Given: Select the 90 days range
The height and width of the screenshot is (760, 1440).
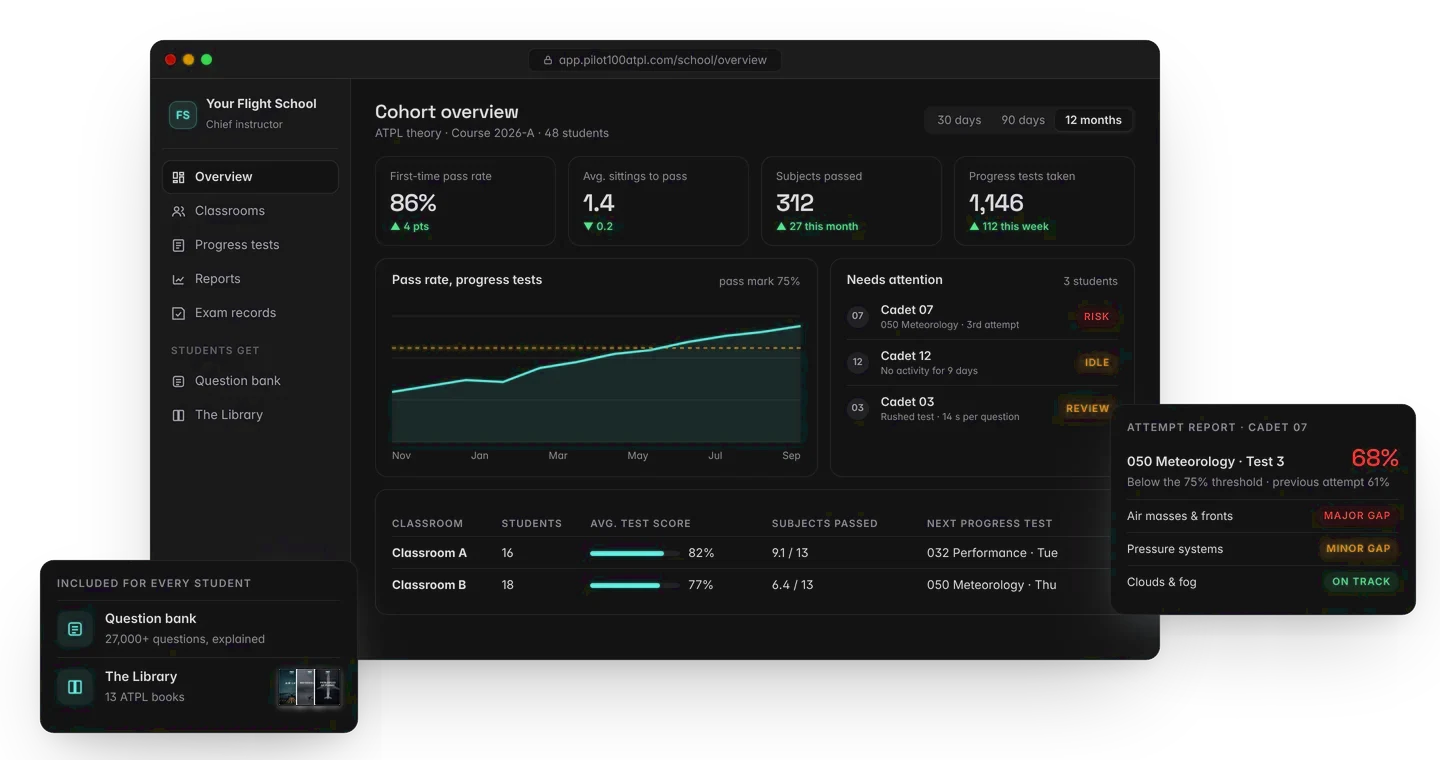Looking at the screenshot, I should [x=1023, y=120].
